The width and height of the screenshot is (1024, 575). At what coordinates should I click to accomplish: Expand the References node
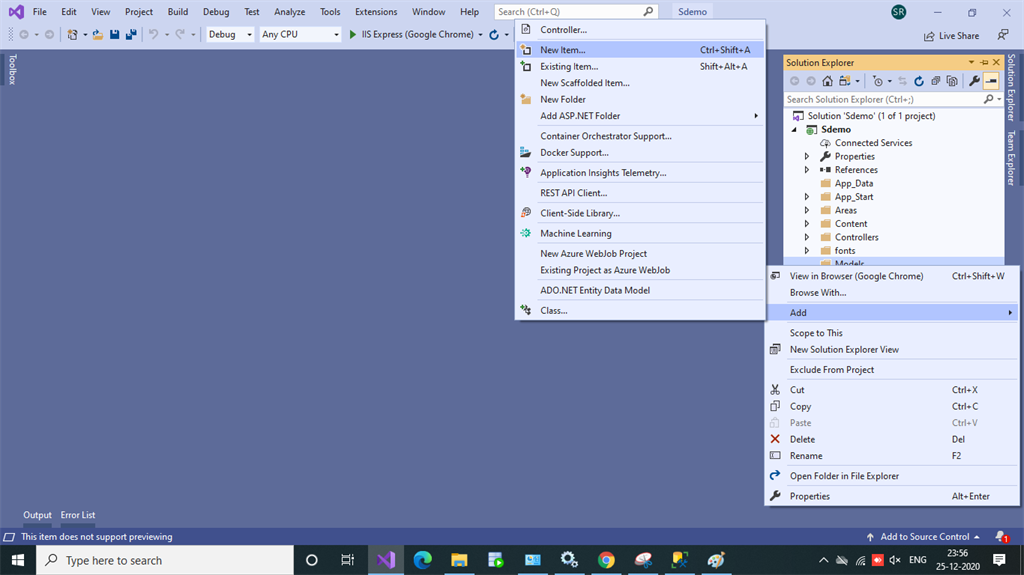(x=807, y=170)
